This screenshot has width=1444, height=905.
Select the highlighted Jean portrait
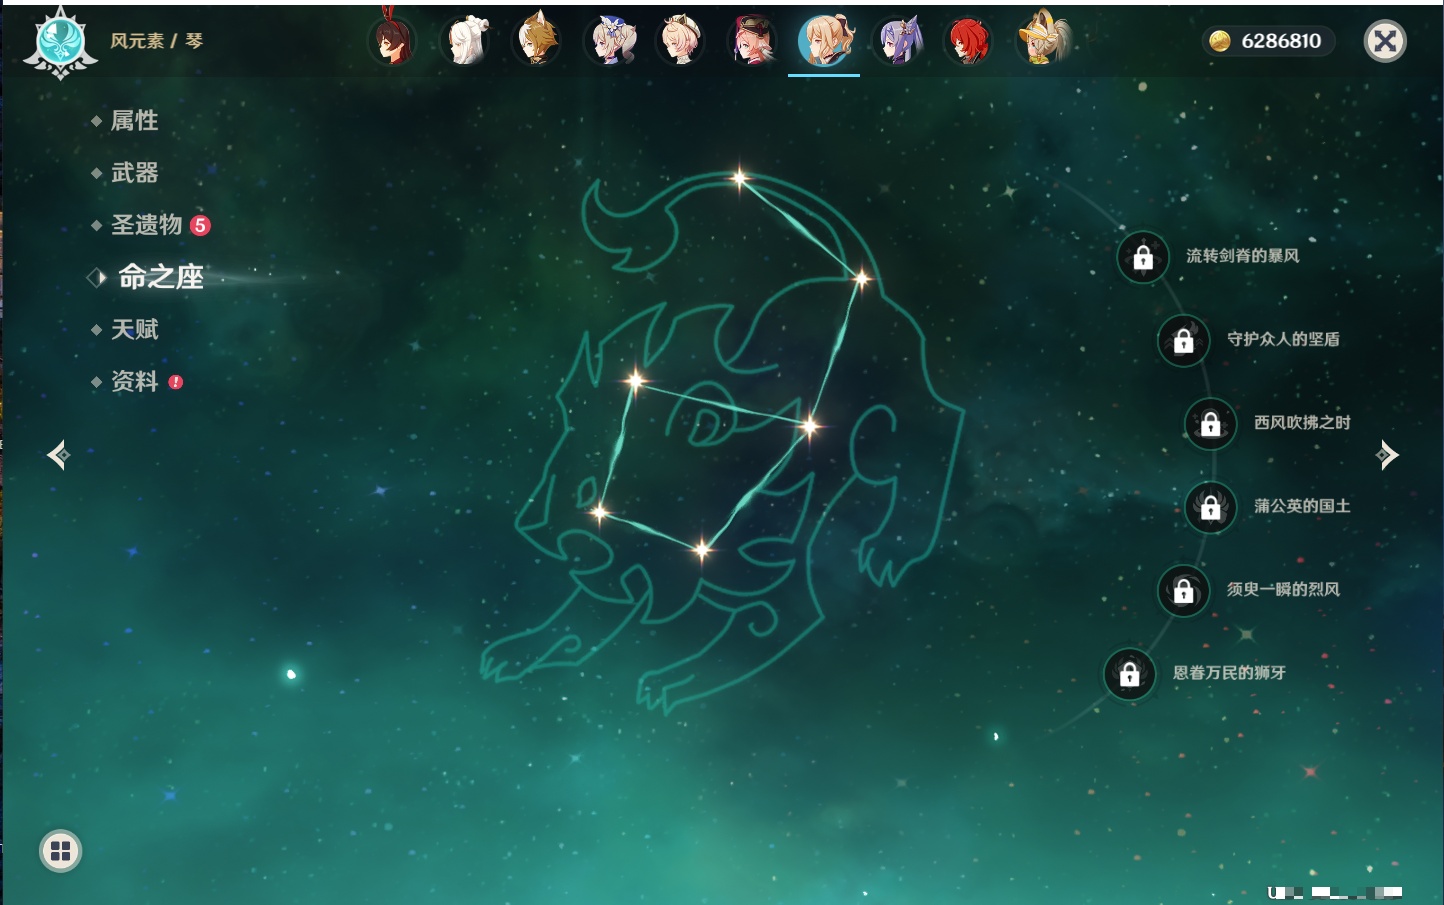(824, 40)
